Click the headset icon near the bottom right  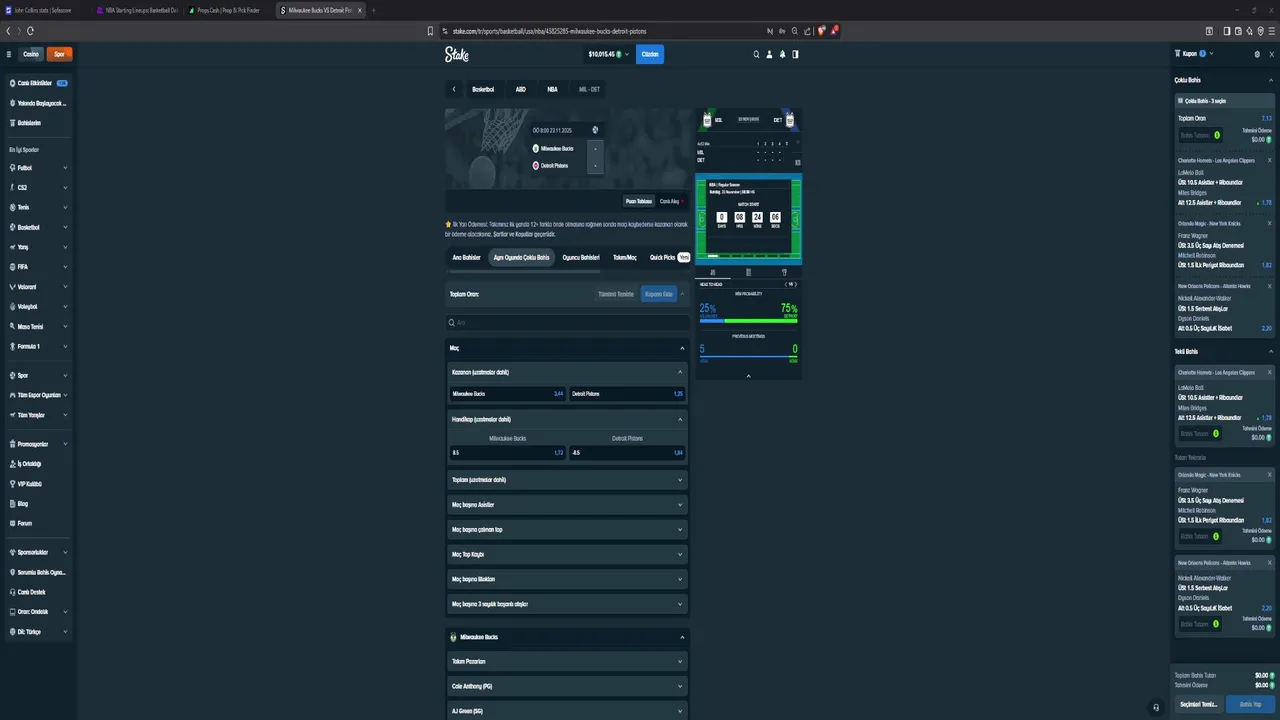pos(1157,707)
